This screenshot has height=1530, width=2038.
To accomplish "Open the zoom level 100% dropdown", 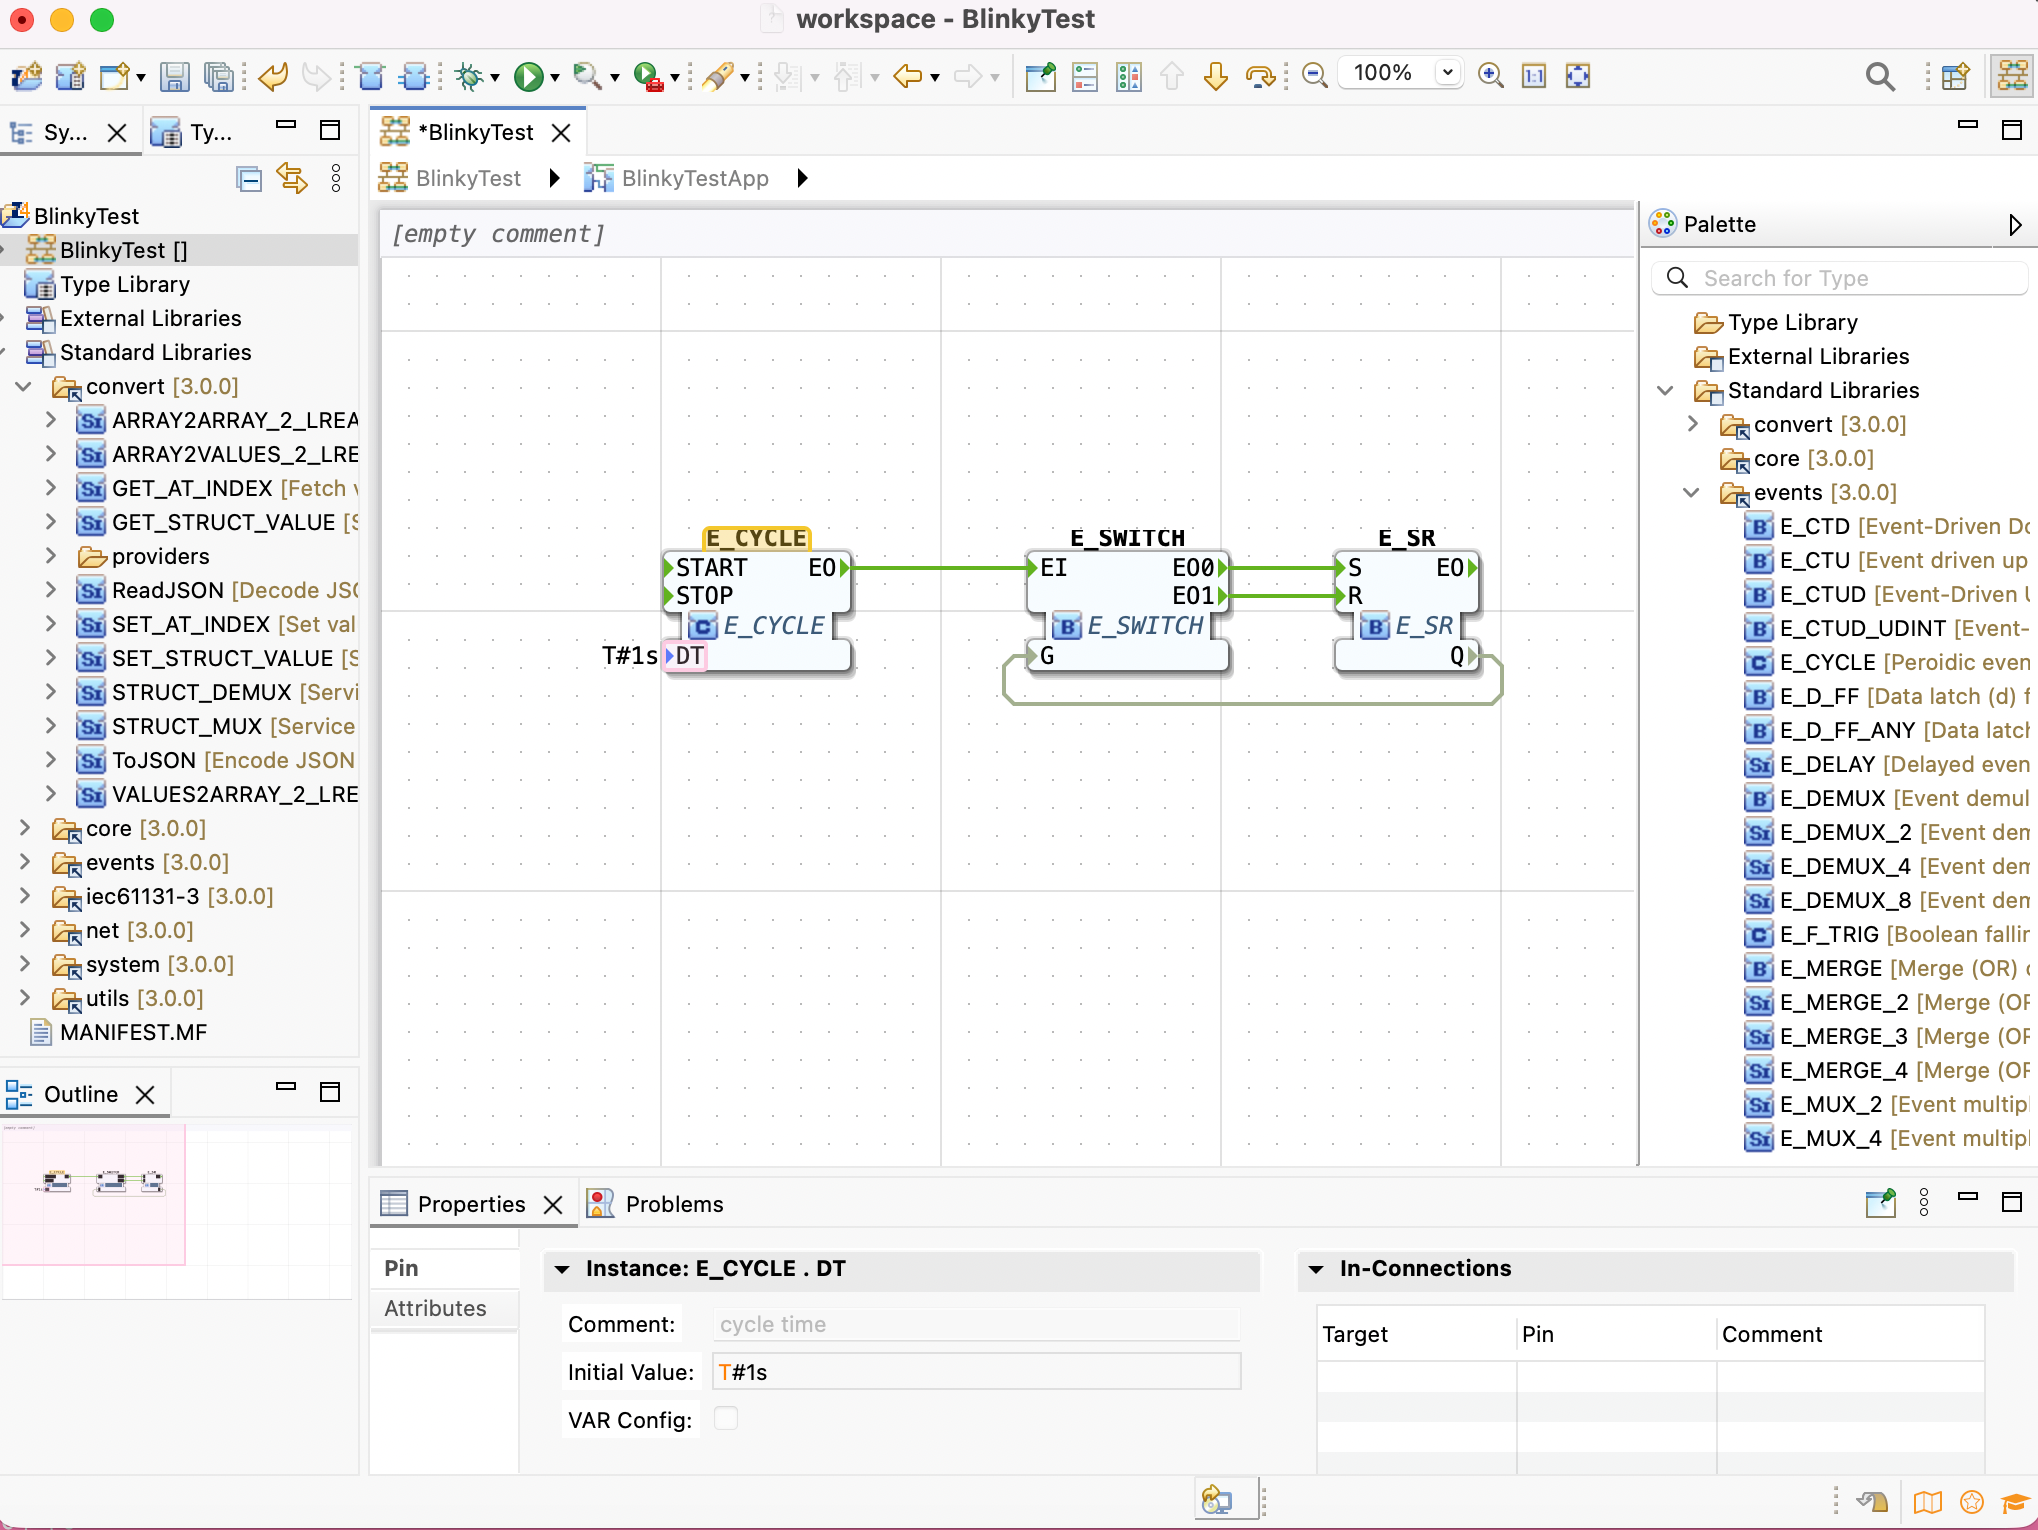I will [x=1447, y=73].
